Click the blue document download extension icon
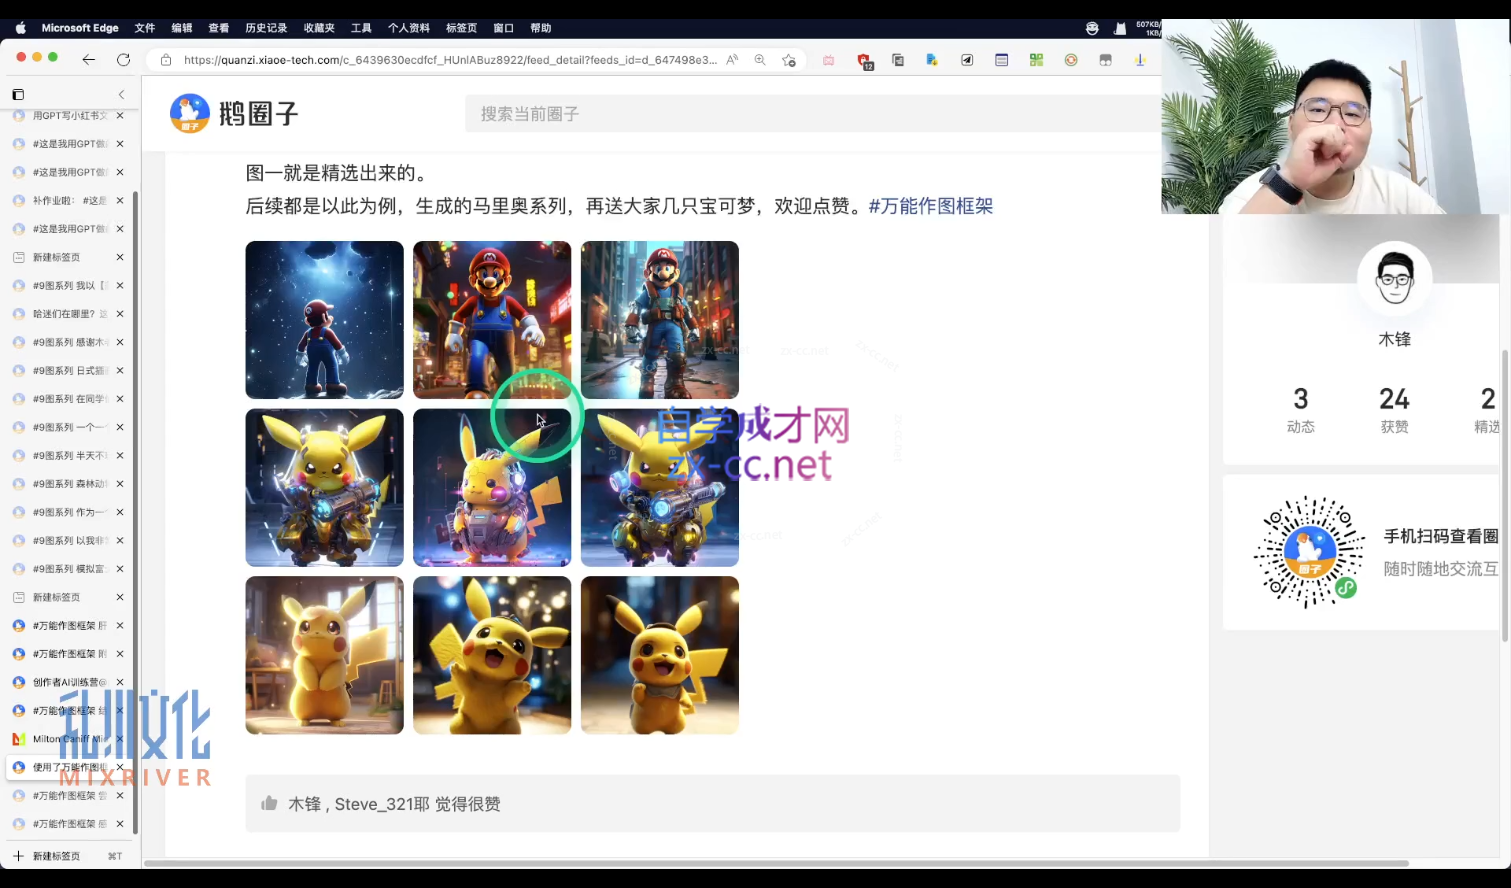This screenshot has width=1511, height=888. pyautogui.click(x=932, y=60)
